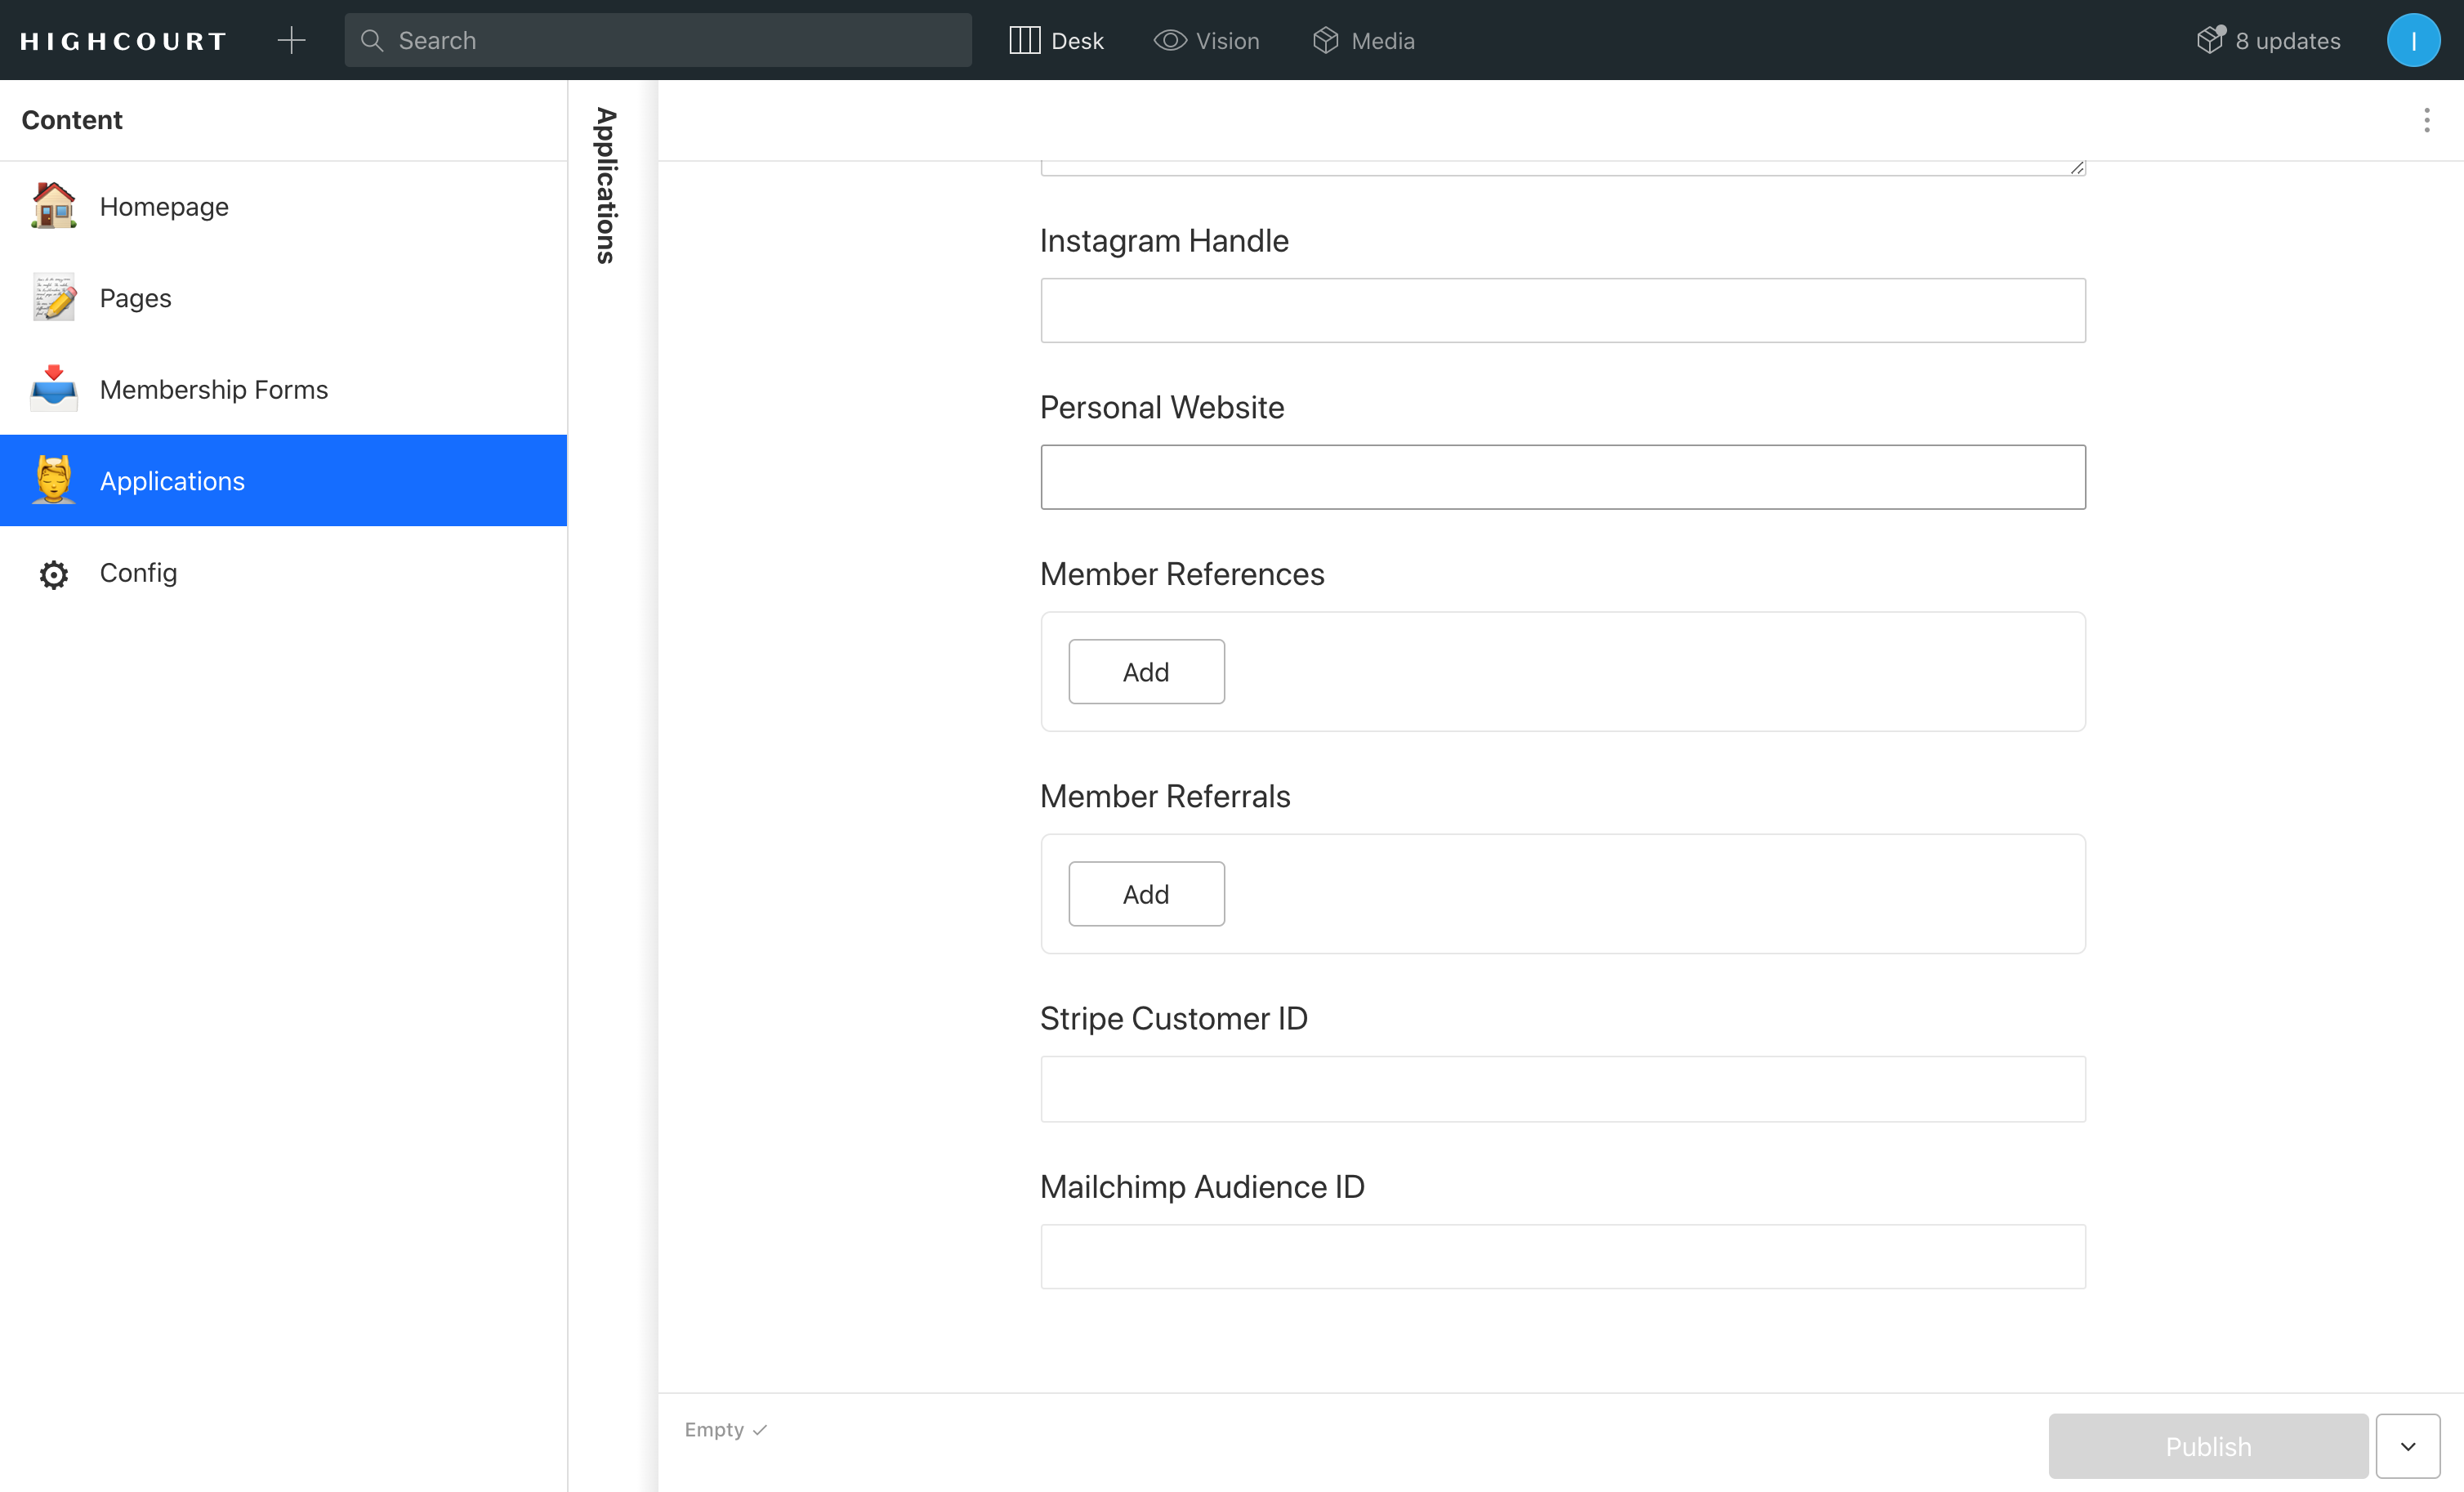Image resolution: width=2464 pixels, height=1492 pixels.
Task: Click the face icon beside Applications
Action: [54, 480]
